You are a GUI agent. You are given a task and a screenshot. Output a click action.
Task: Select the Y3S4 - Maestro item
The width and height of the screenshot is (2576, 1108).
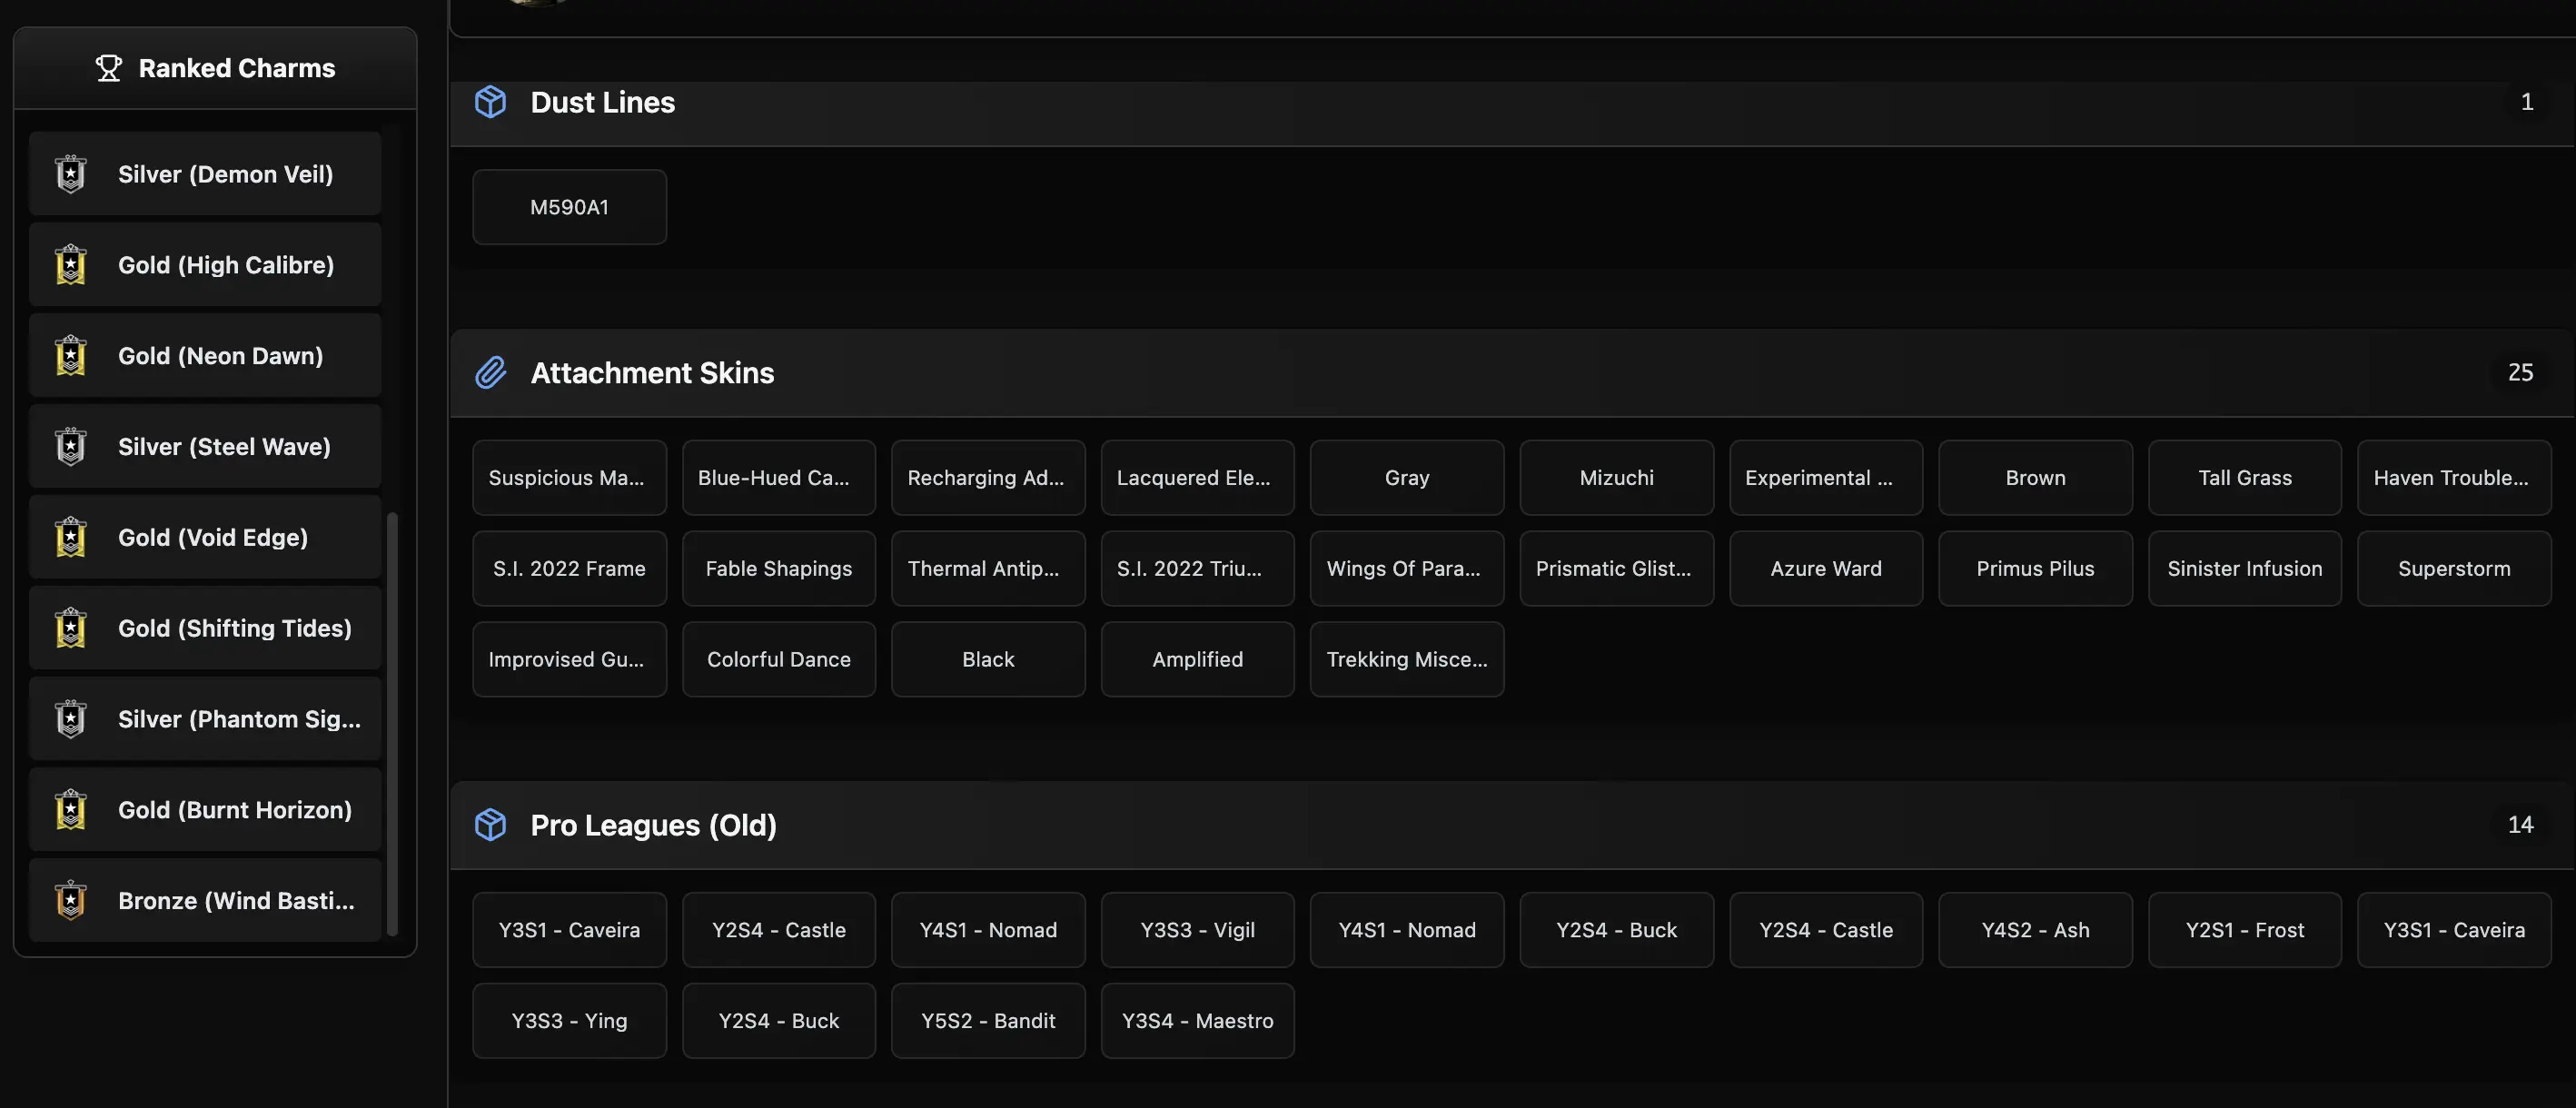tap(1197, 1021)
